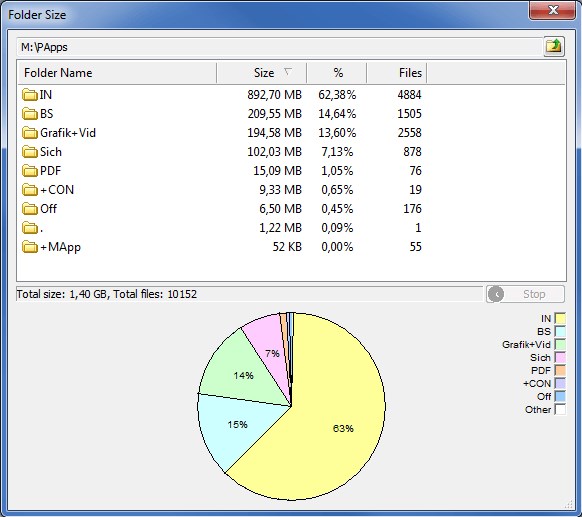Select the +MApp folder icon
This screenshot has height=517, width=582.
coord(29,247)
